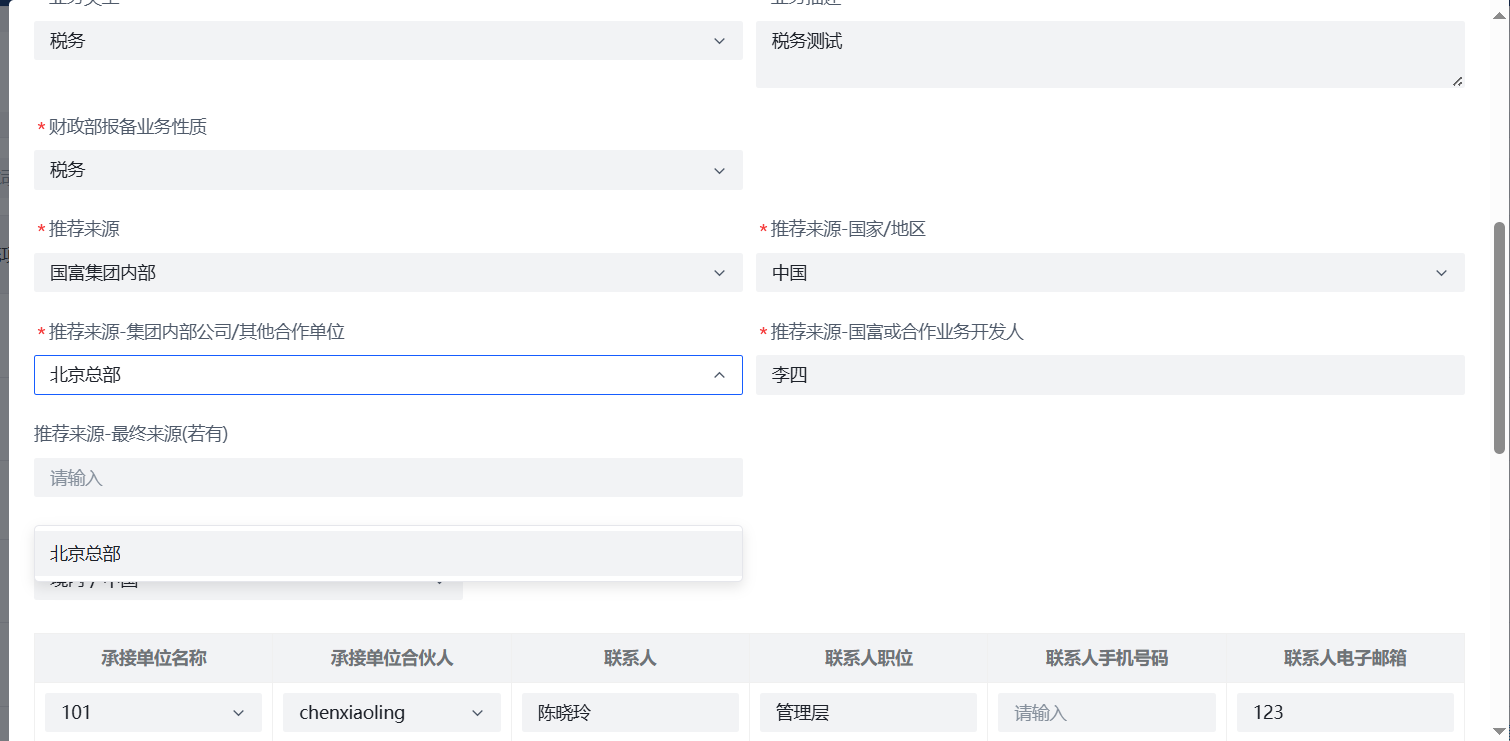
Task: Collapse the 北京总部 dropdown using up arrow
Action: (x=719, y=375)
